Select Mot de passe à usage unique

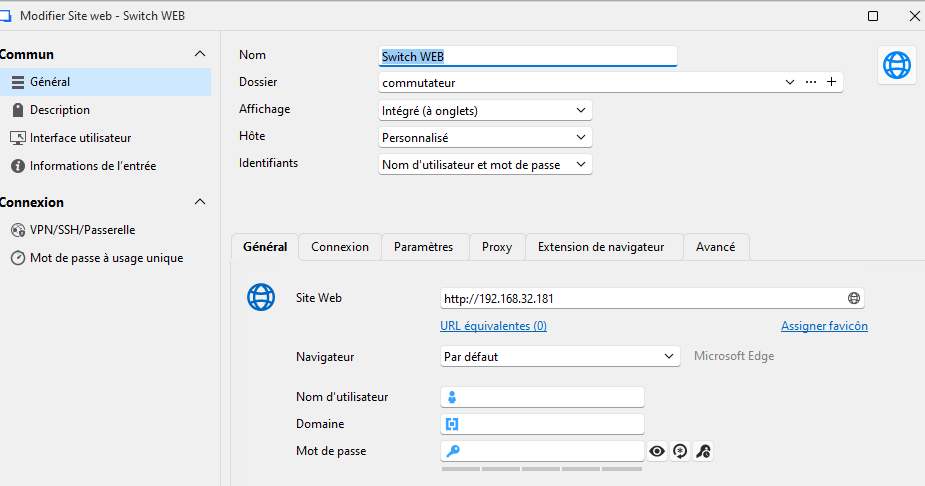[105, 258]
